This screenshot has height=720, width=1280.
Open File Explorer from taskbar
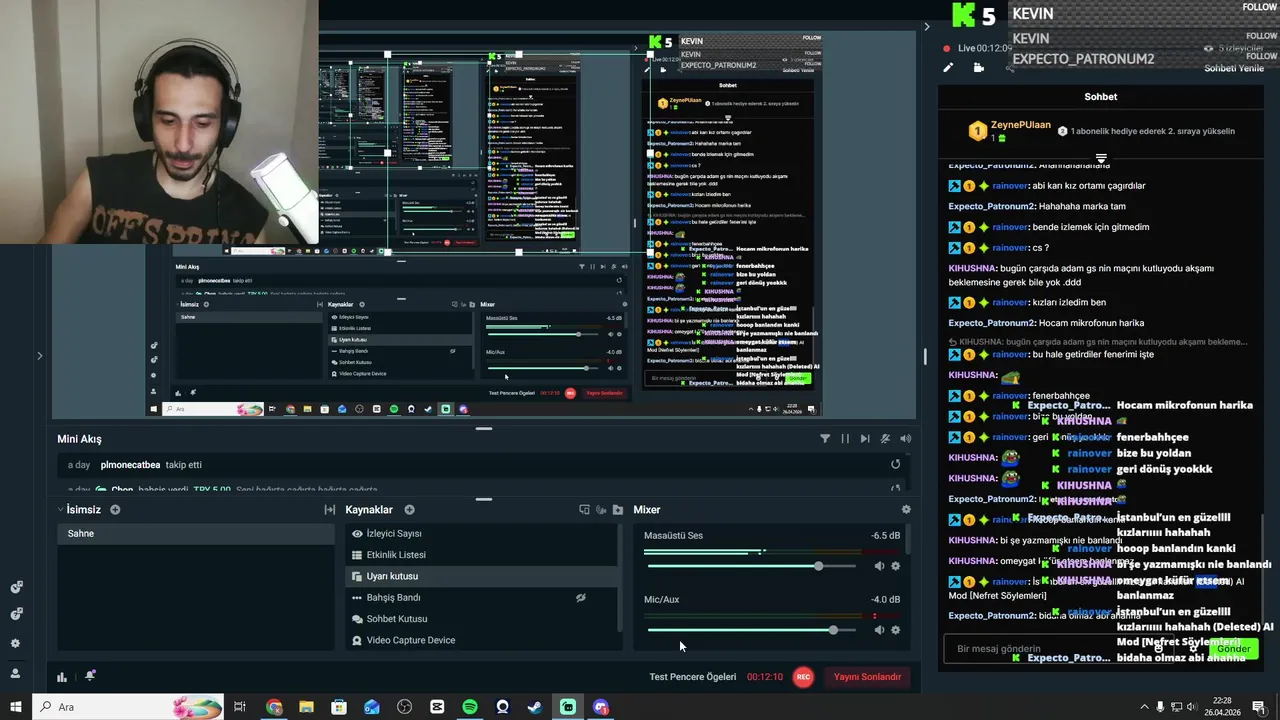pos(306,707)
